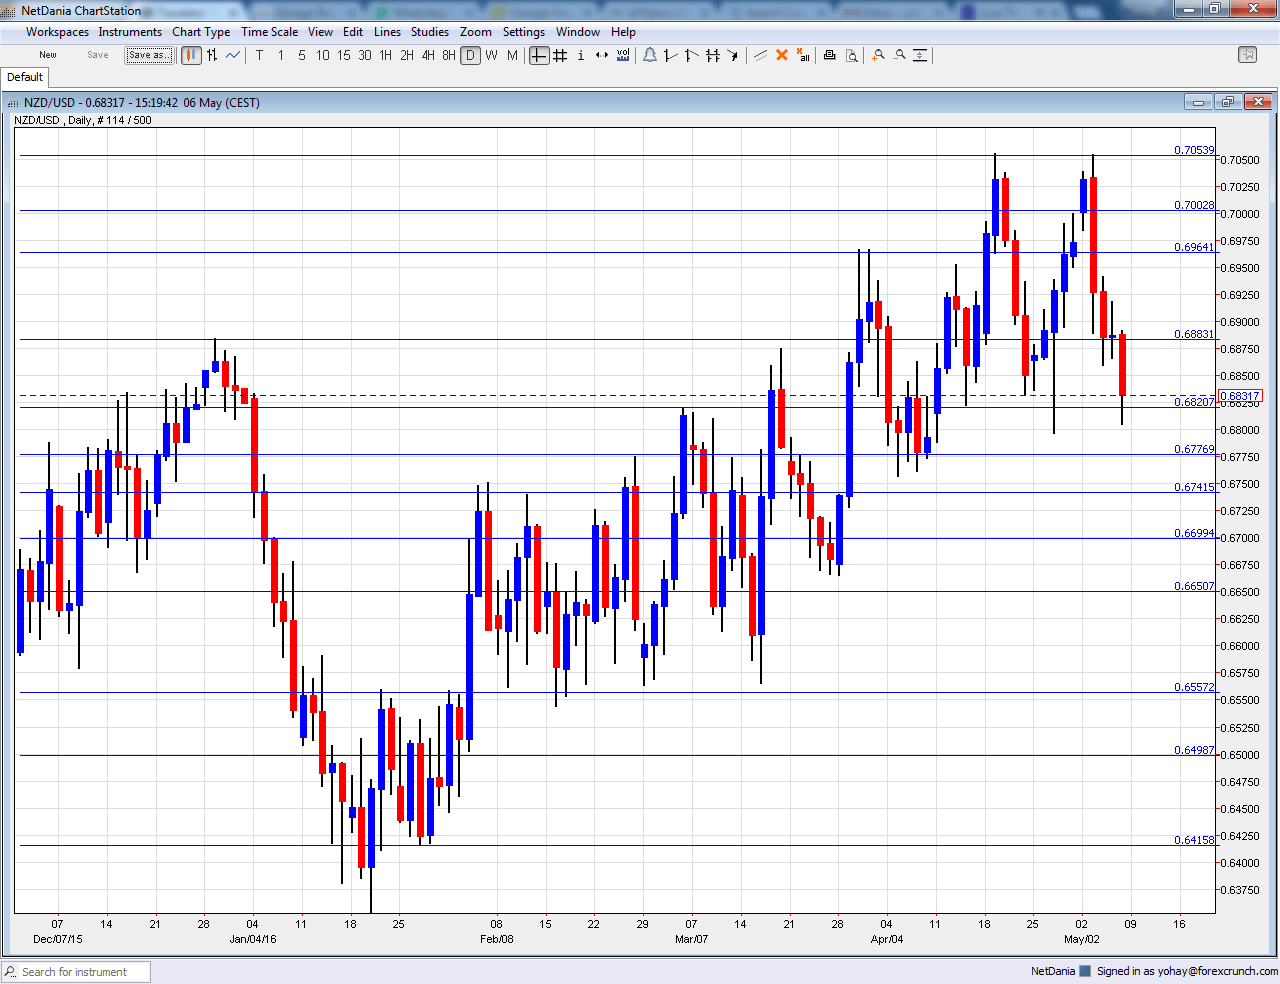This screenshot has width=1280, height=984.
Task: Click the alerts bell icon
Action: [x=650, y=55]
